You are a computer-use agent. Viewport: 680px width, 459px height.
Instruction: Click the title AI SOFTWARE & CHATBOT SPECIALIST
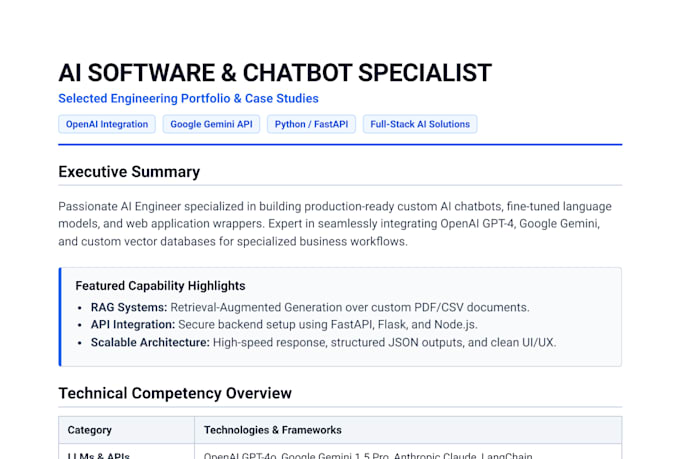pos(275,72)
